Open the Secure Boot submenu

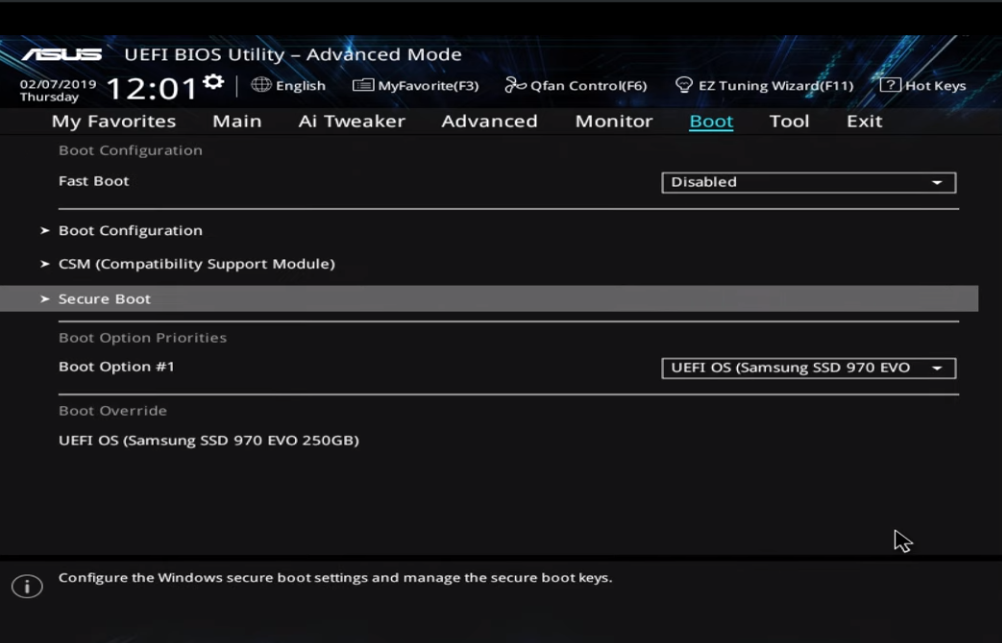(x=105, y=299)
